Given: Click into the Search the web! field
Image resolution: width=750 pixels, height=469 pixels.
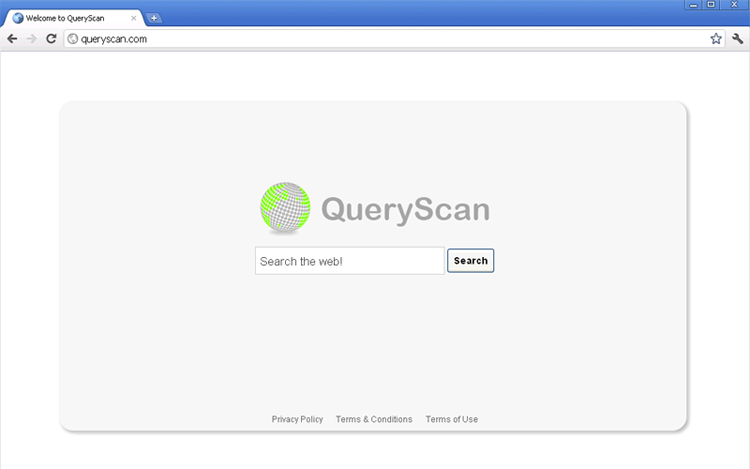Looking at the screenshot, I should tap(349, 261).
